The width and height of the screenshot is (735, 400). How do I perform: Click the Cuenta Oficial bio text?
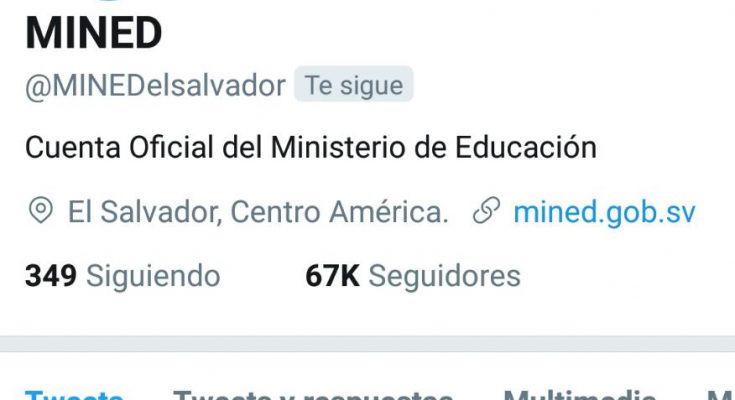[x=311, y=147]
